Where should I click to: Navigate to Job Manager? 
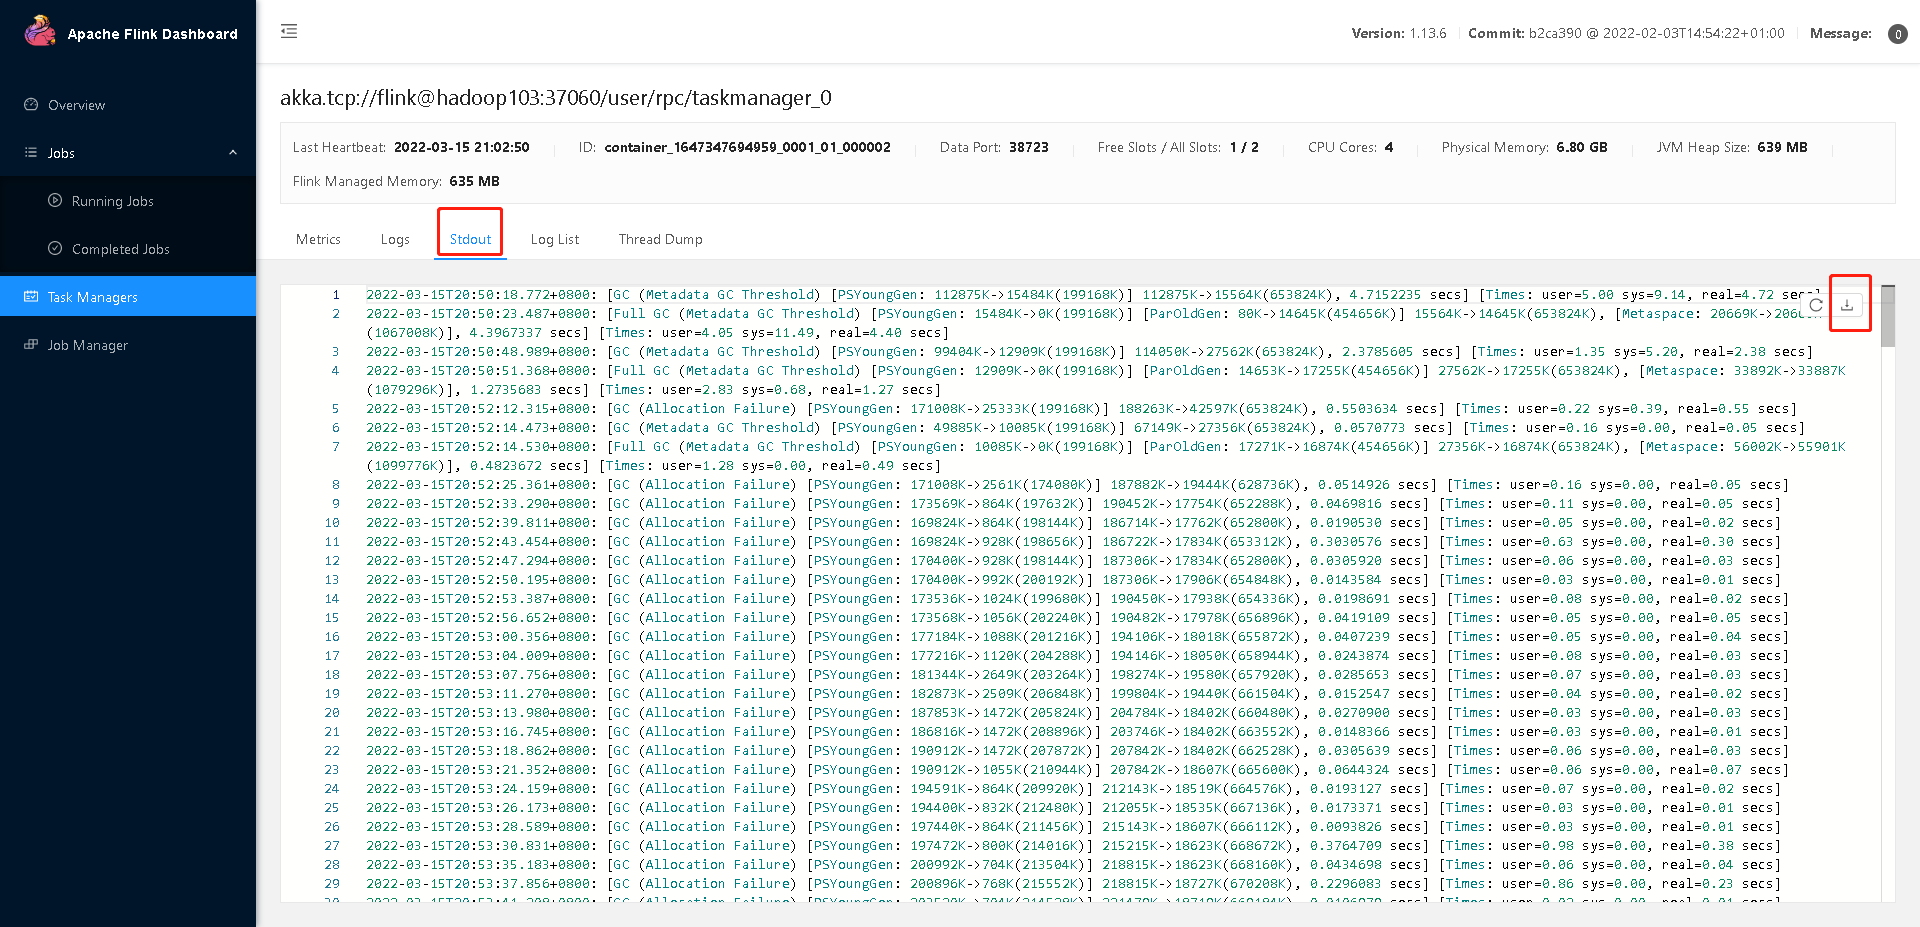click(x=128, y=345)
